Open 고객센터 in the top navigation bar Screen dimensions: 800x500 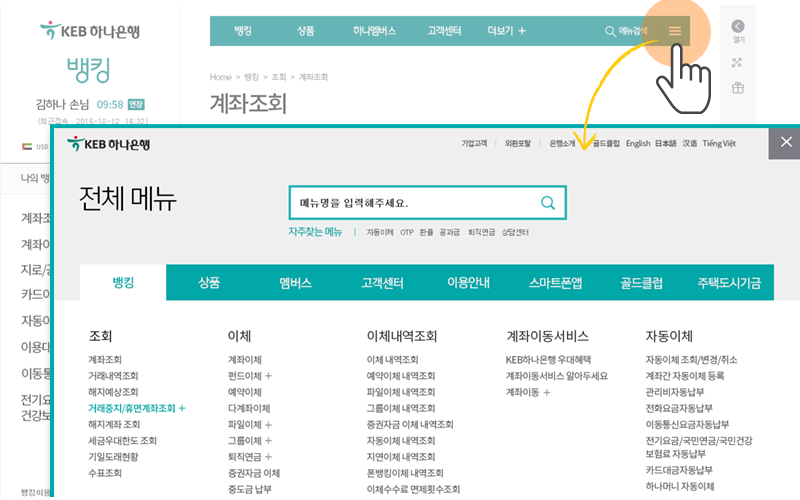tap(444, 31)
